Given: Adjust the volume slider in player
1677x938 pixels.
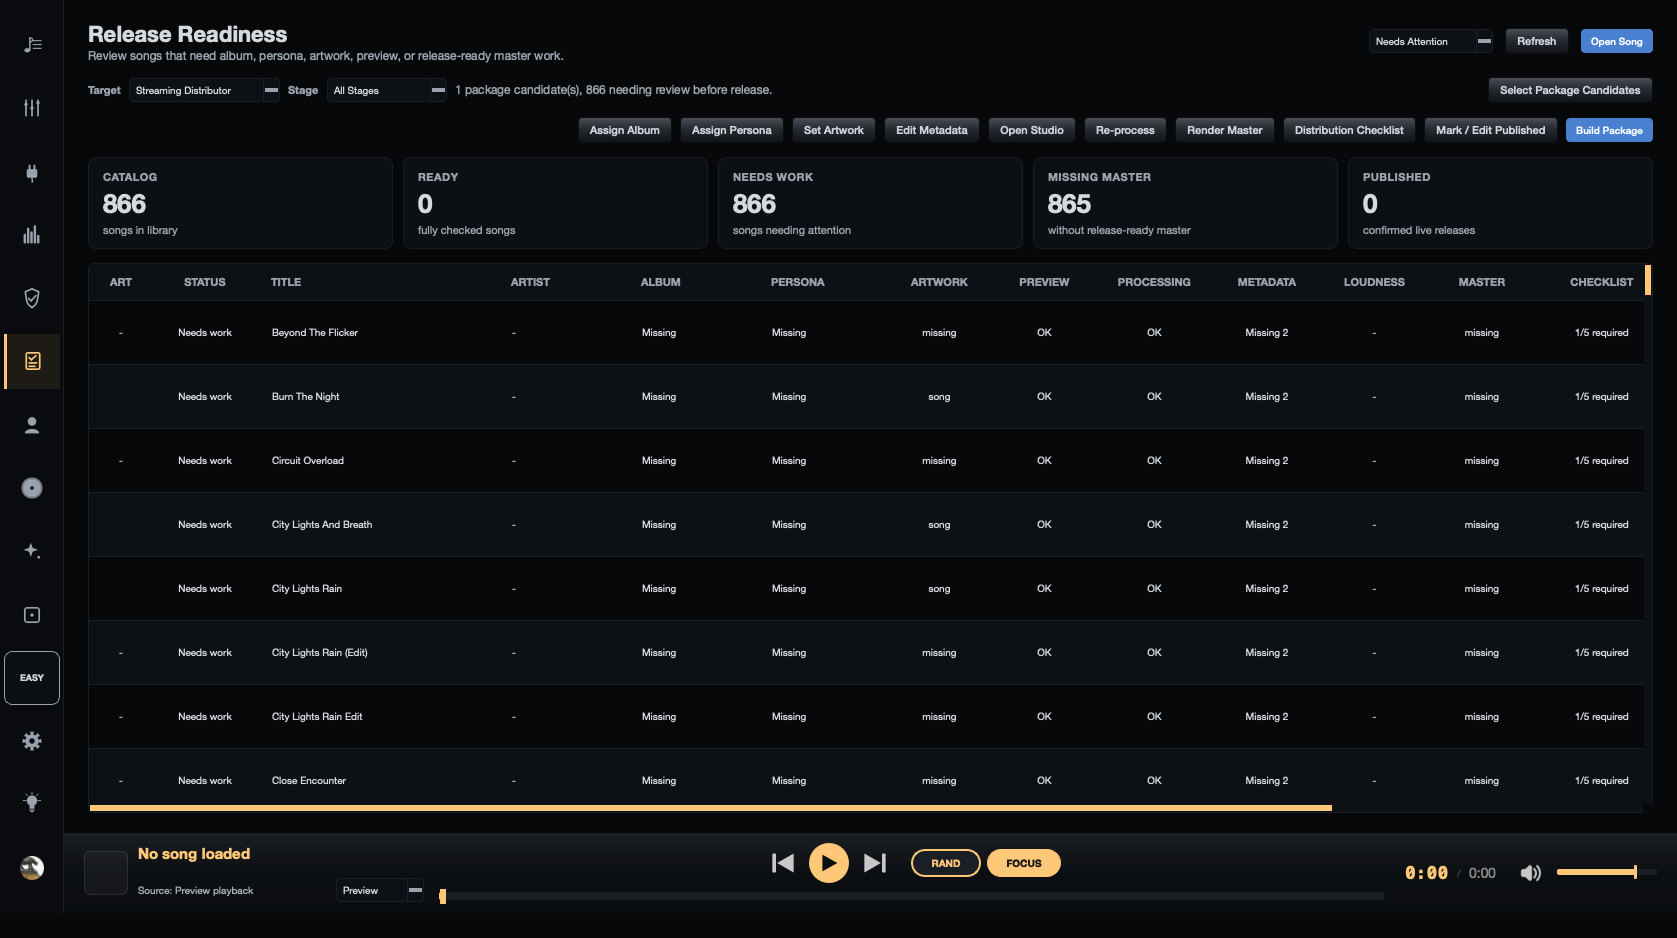Looking at the screenshot, I should pos(1607,872).
